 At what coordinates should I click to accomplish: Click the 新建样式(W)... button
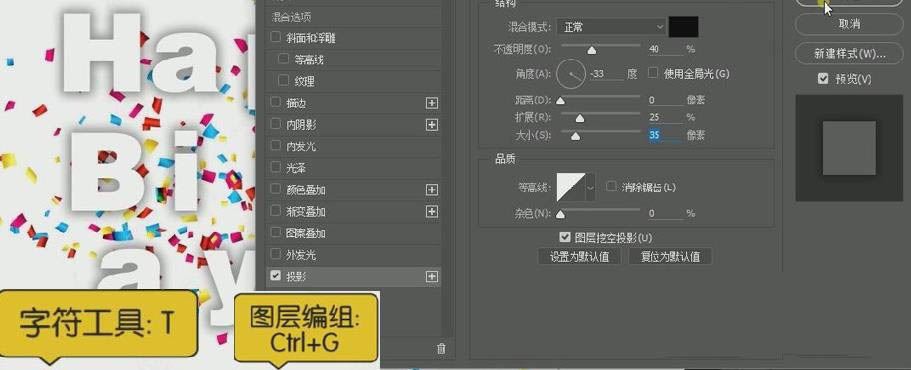pos(849,54)
